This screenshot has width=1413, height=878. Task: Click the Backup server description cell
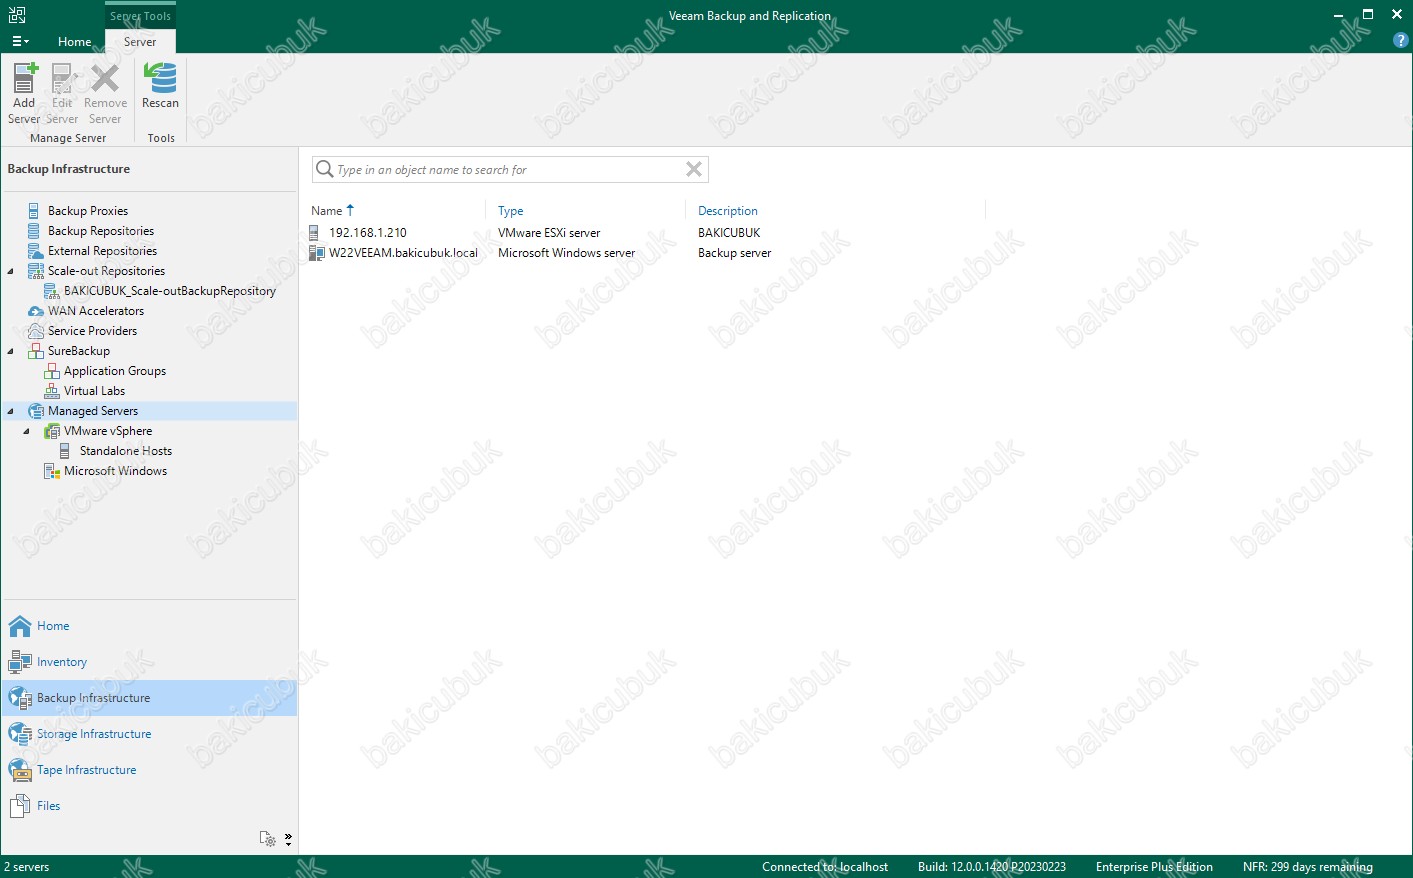coord(734,253)
